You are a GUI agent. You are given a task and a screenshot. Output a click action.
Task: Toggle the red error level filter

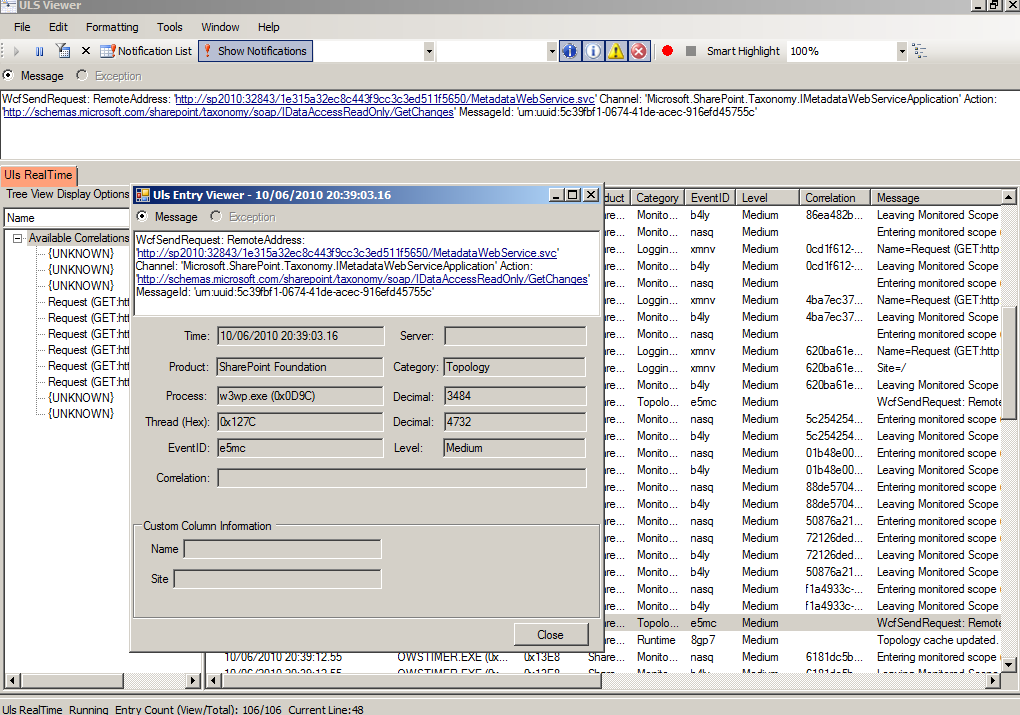click(x=639, y=51)
